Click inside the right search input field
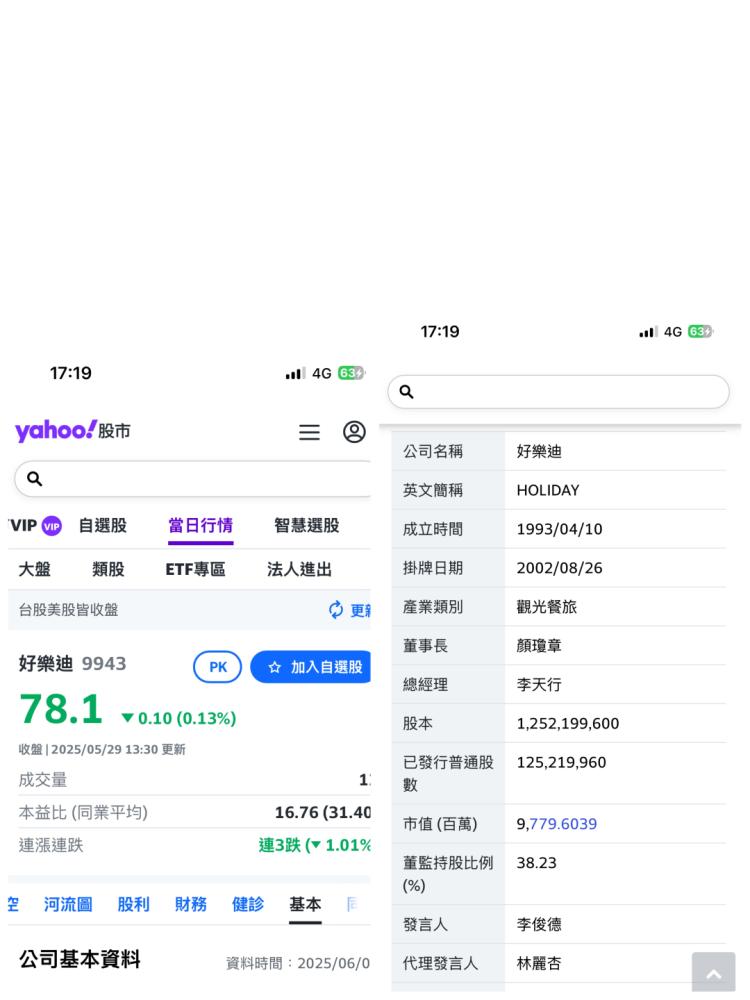This screenshot has height=1000, width=750. point(558,392)
